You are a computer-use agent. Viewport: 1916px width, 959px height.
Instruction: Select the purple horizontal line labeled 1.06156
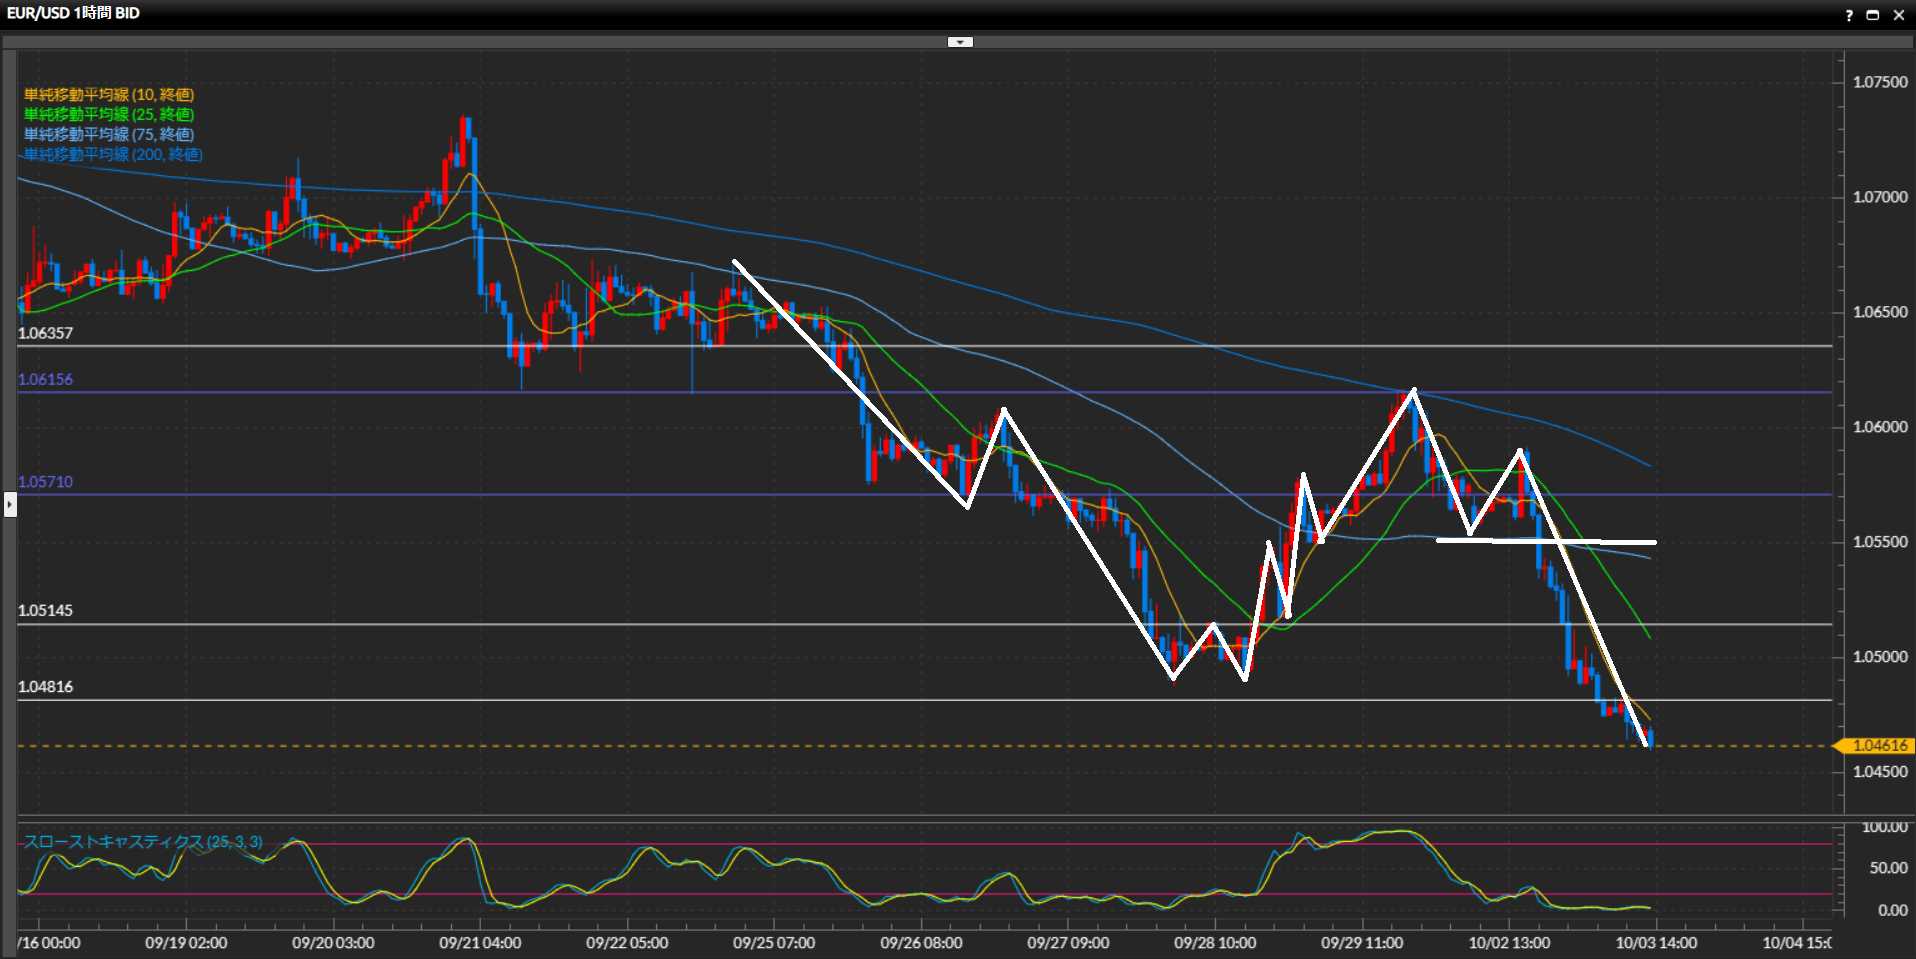(x=45, y=380)
